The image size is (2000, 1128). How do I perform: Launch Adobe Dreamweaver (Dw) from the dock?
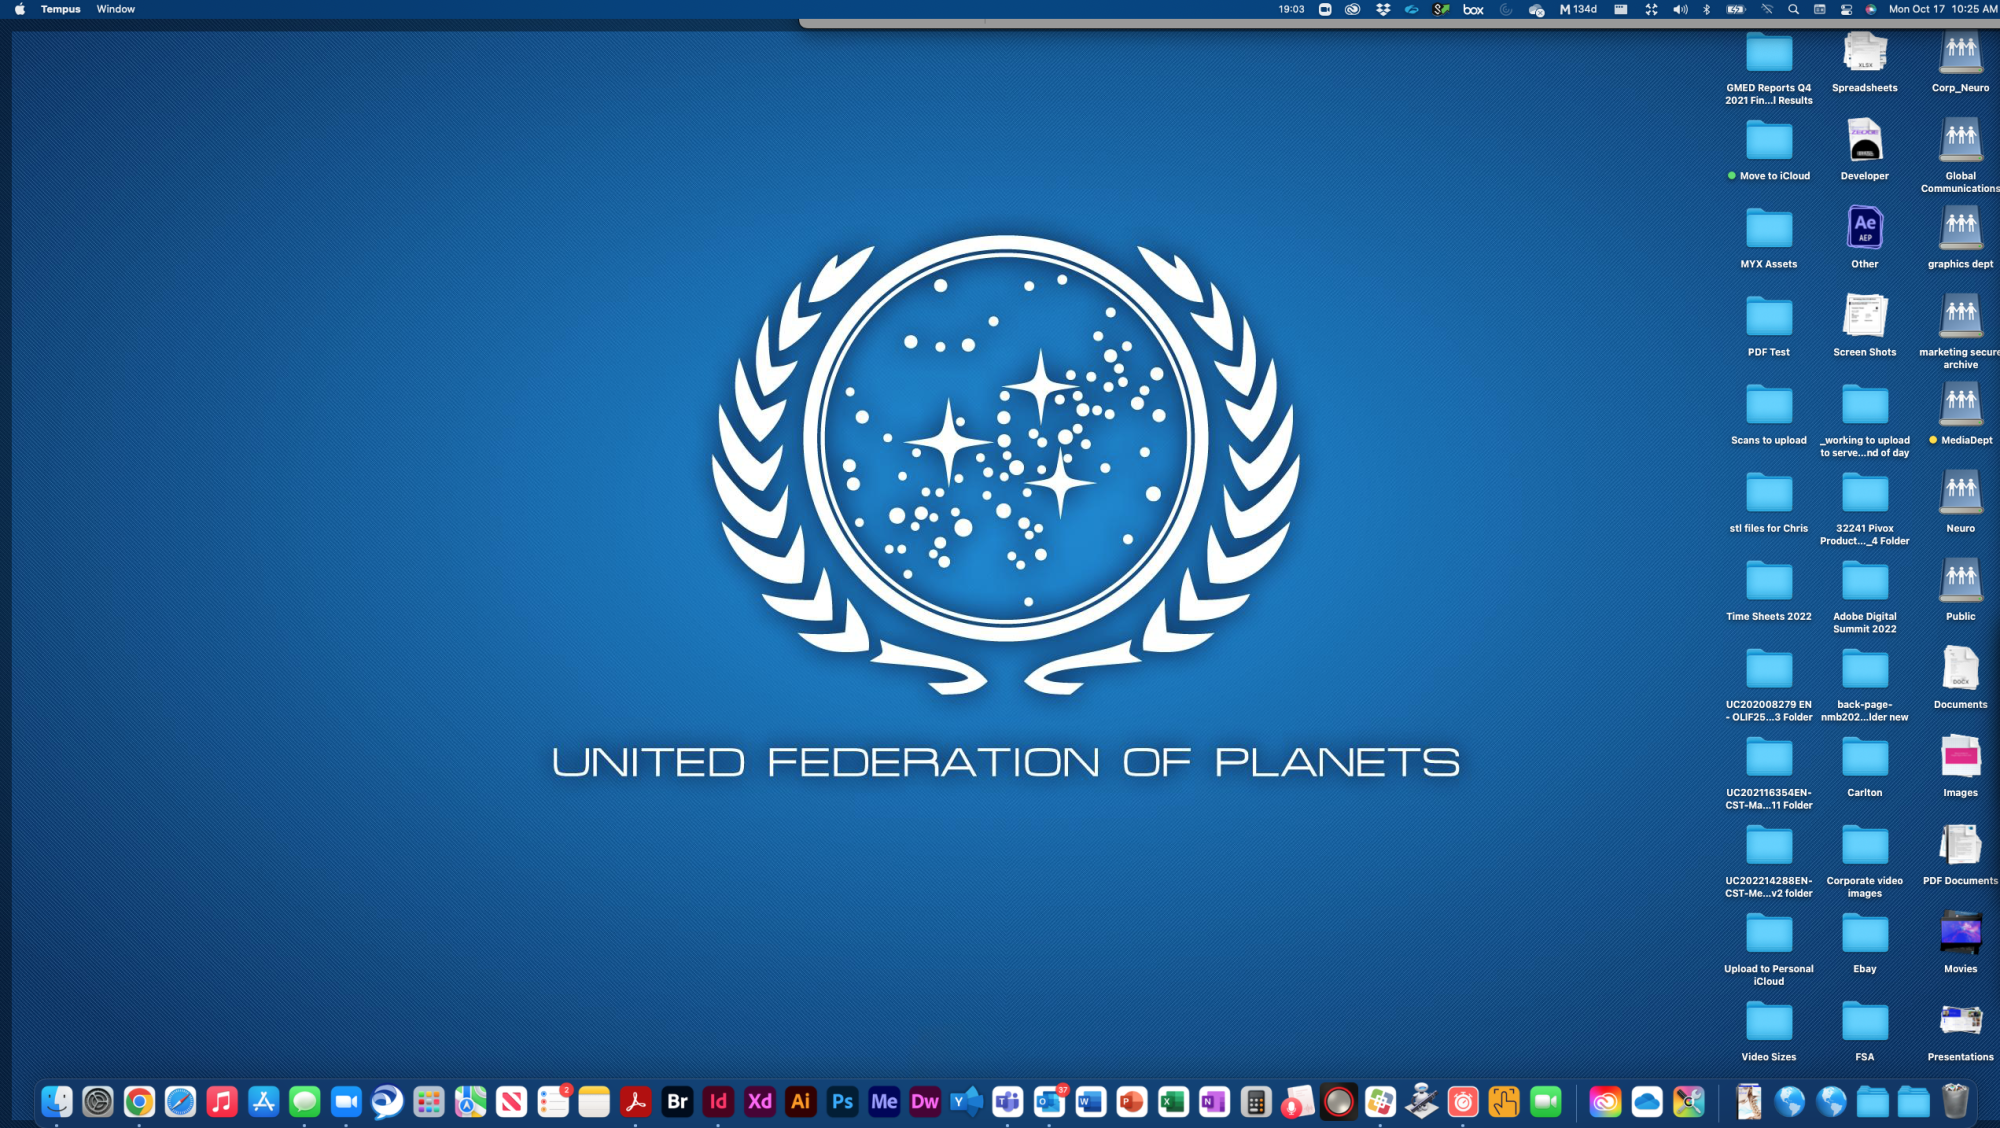click(x=925, y=1102)
